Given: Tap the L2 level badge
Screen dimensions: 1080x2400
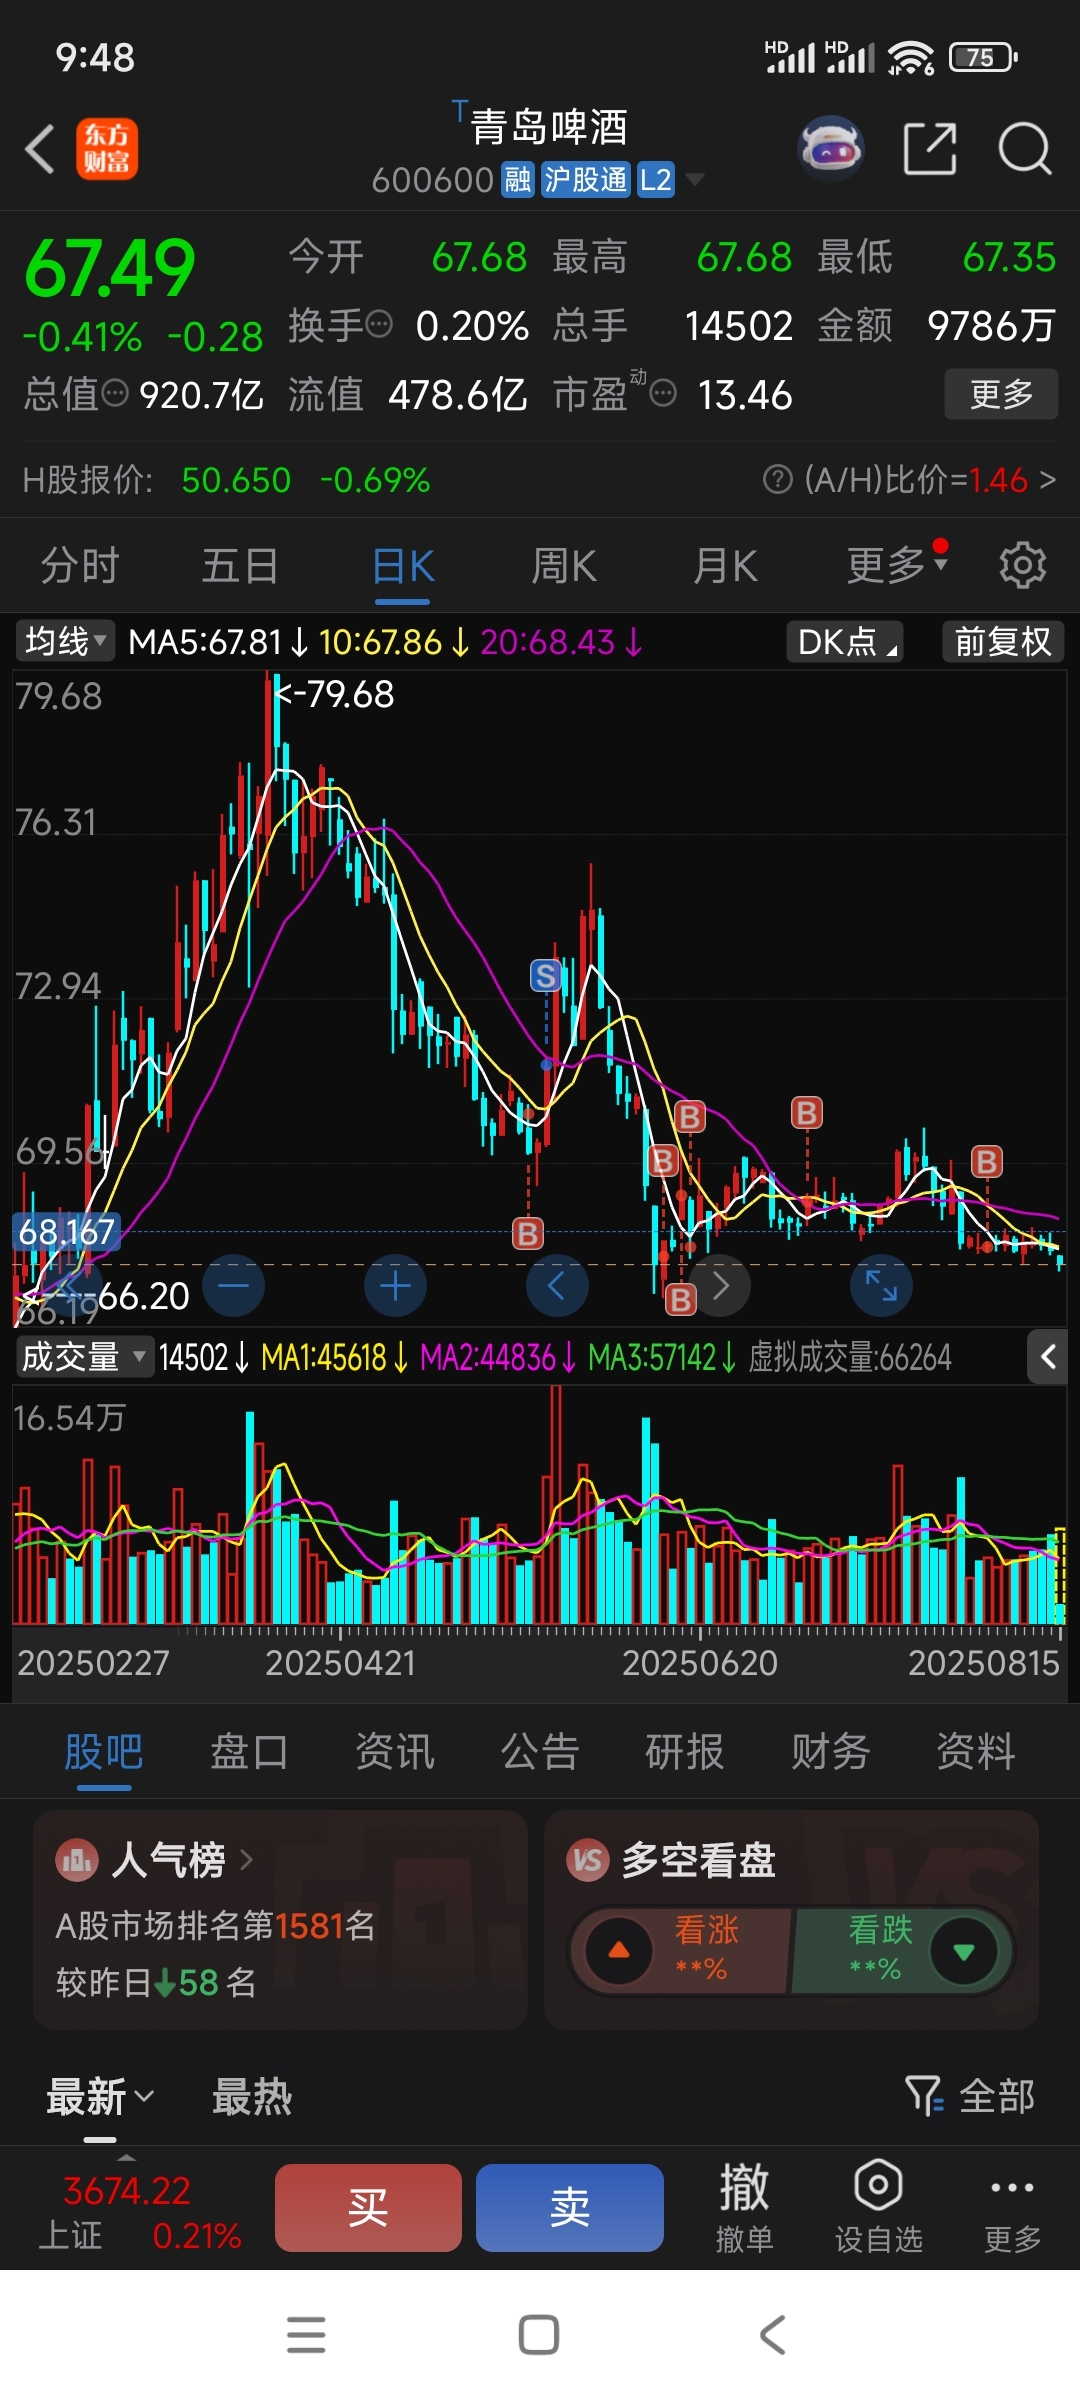Looking at the screenshot, I should pyautogui.click(x=656, y=180).
